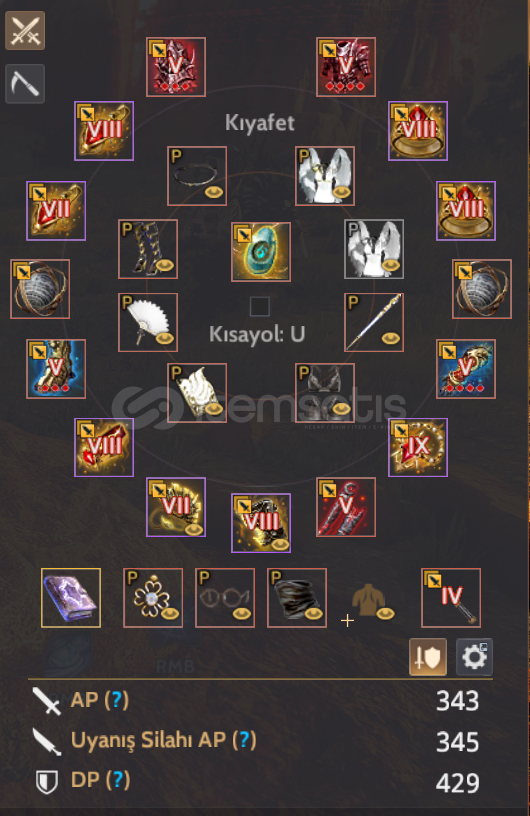
Task: Toggle eye visibility on glasses accessory slot
Action: (x=241, y=614)
